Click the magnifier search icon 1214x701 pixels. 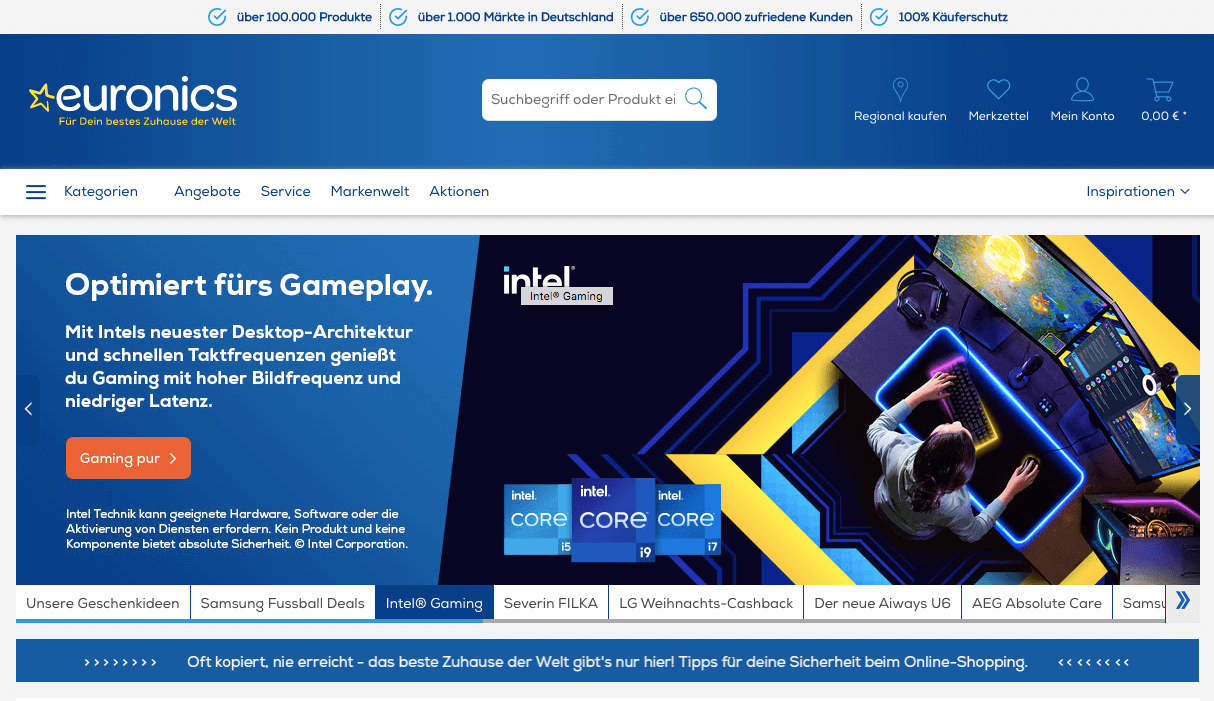(x=696, y=99)
